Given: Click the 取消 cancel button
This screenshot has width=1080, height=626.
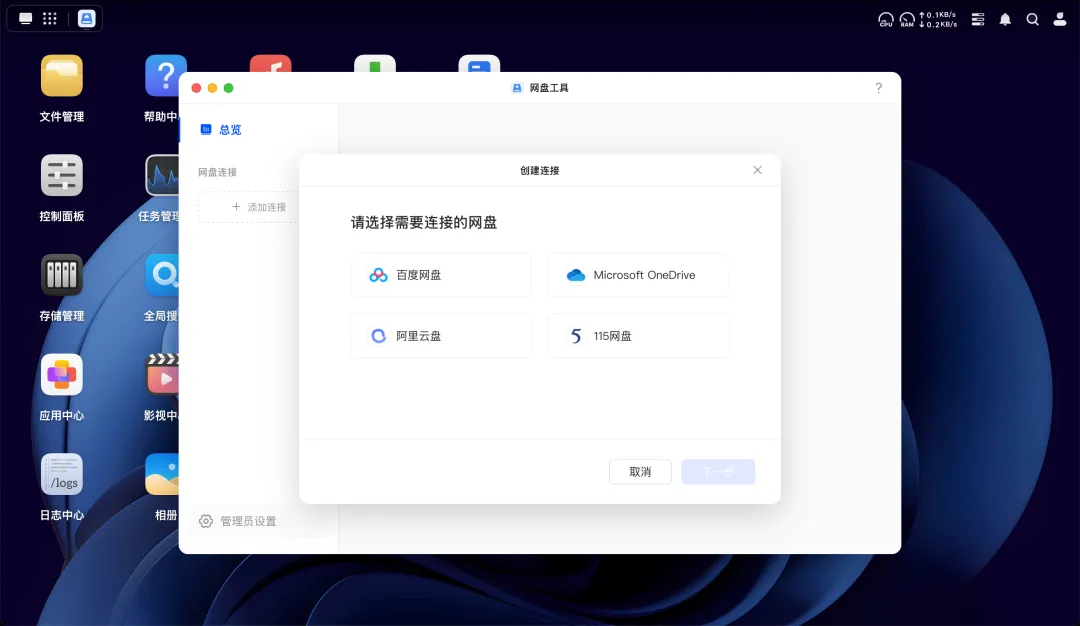Looking at the screenshot, I should [640, 472].
